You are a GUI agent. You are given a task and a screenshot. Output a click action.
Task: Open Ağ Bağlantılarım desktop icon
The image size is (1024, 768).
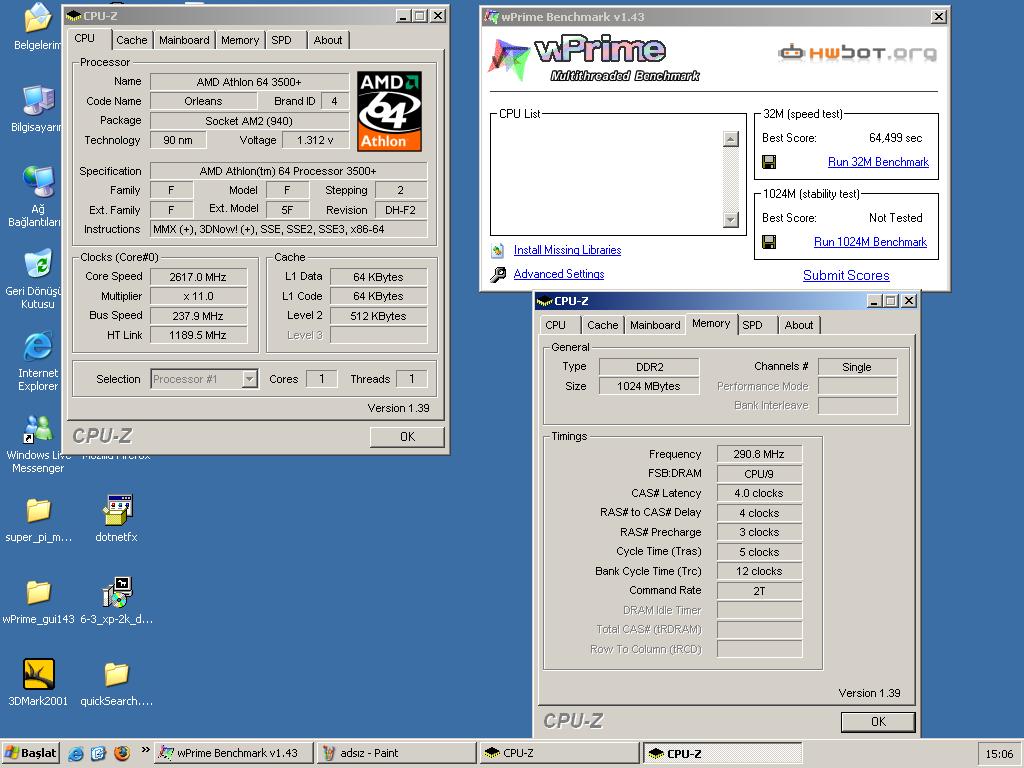click(x=38, y=182)
